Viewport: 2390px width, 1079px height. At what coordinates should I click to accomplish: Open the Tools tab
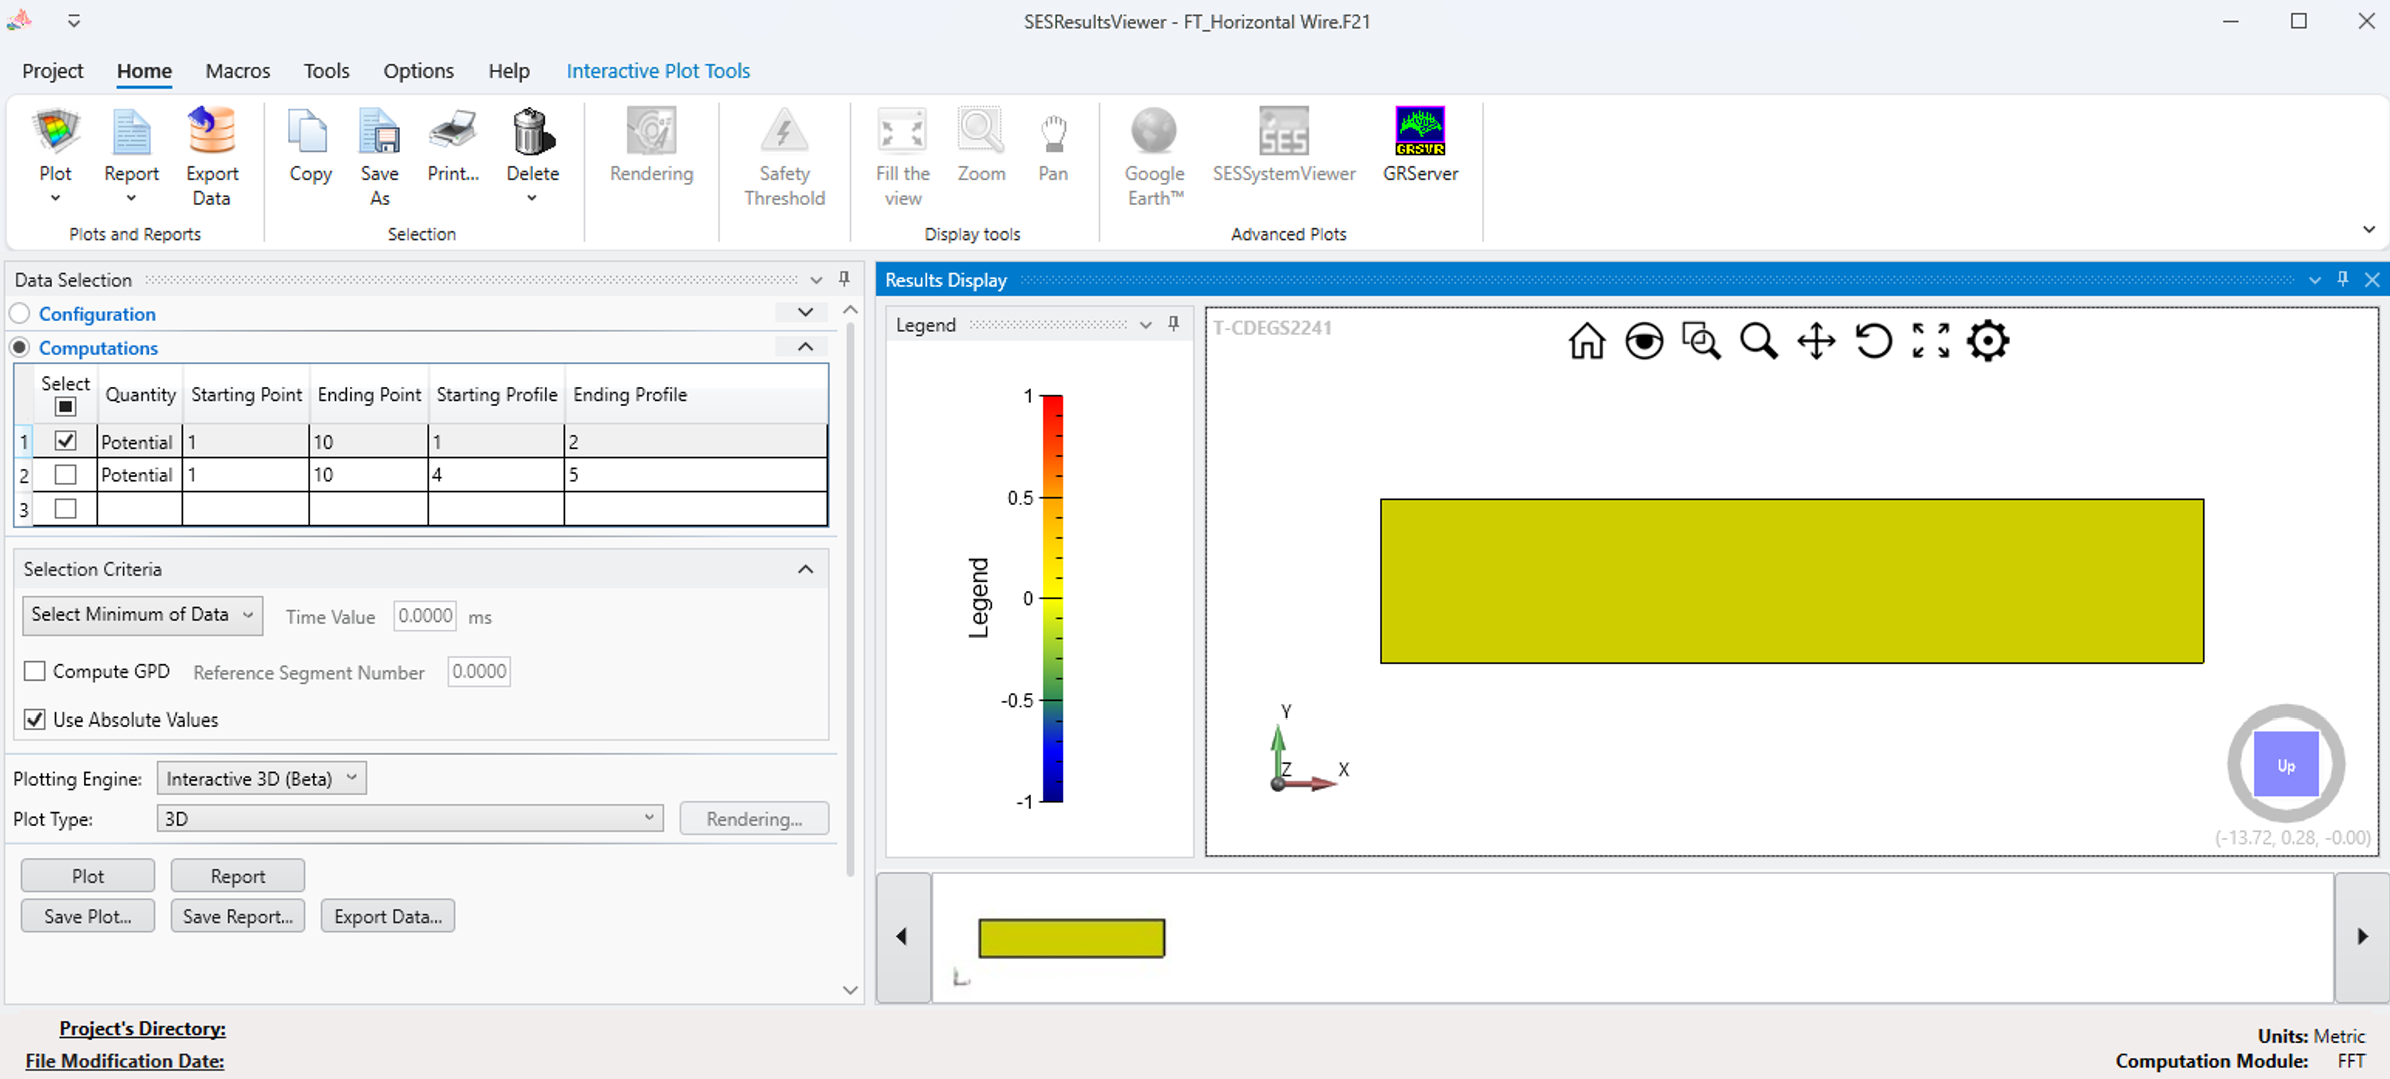pos(326,71)
